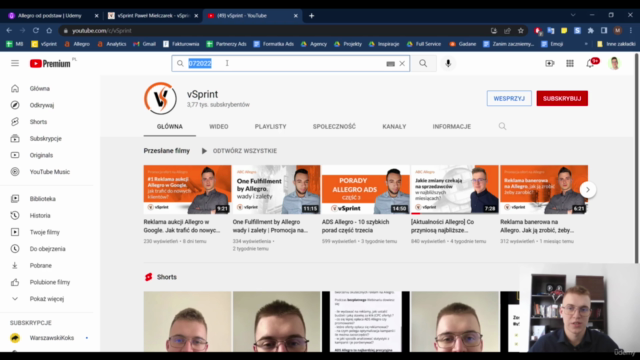The height and width of the screenshot is (360, 640).
Task: Click the browser address bar
Action: (273, 31)
